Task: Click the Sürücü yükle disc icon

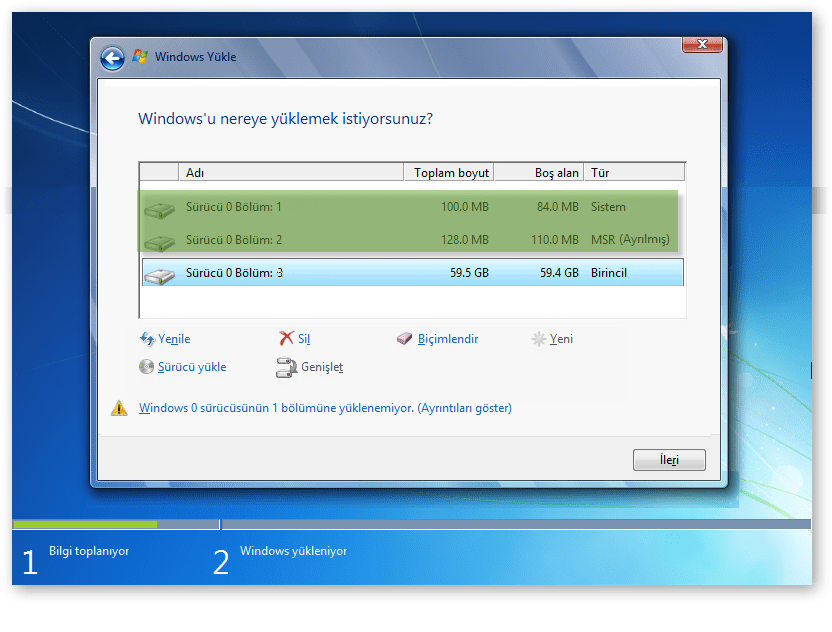Action: (146, 367)
